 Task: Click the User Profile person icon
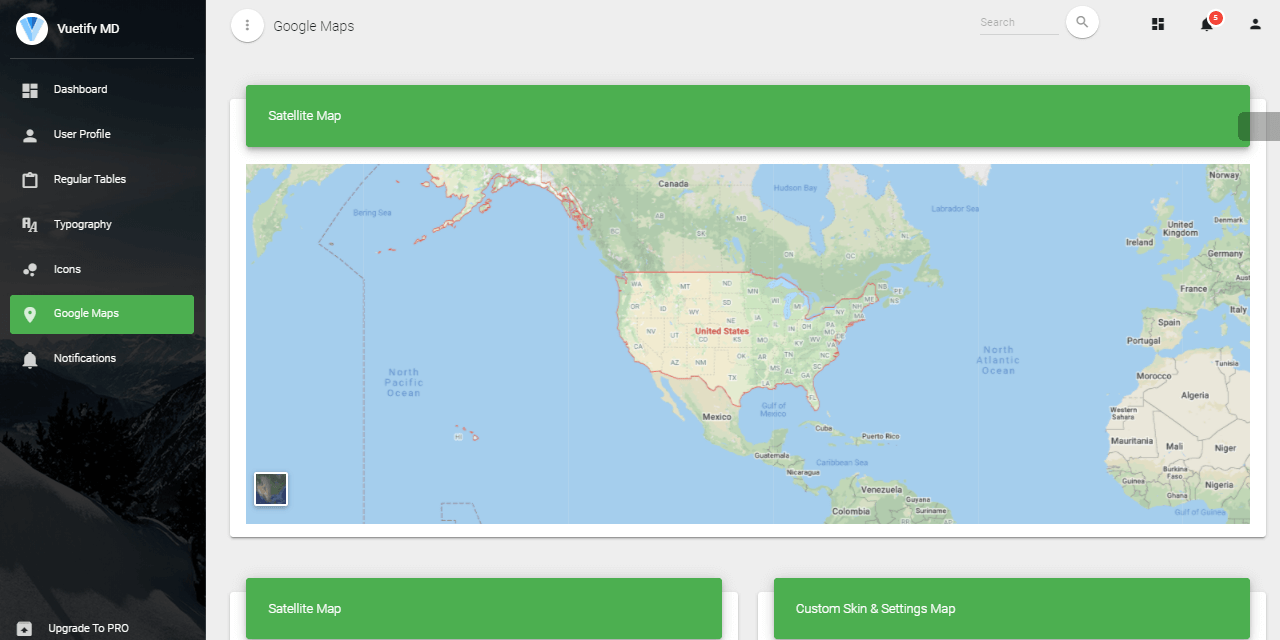click(31, 134)
